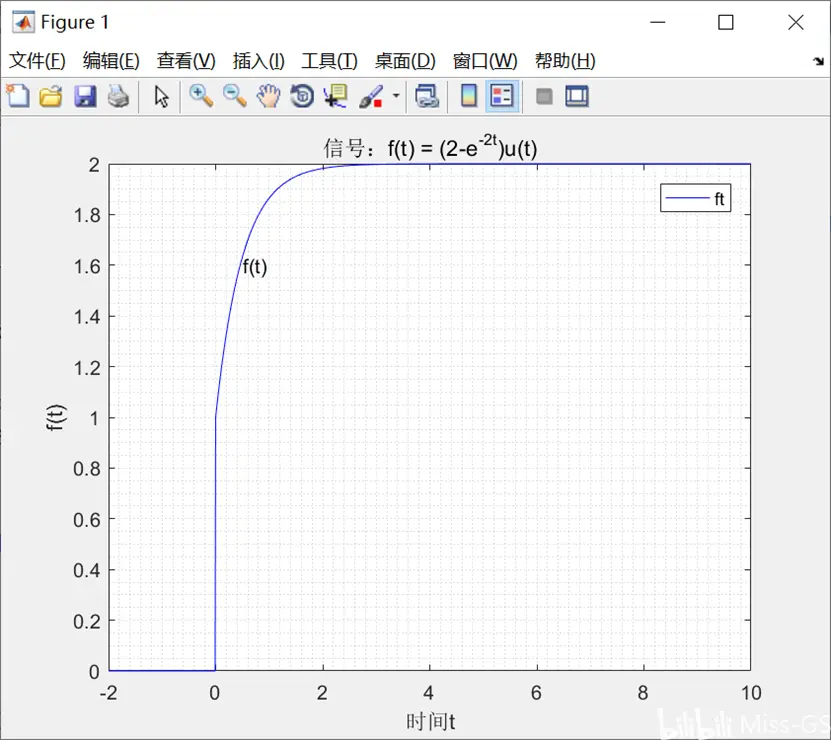Toggle the legend using the Insert Legend icon
Viewport: 831px width, 740px height.
pos(501,96)
